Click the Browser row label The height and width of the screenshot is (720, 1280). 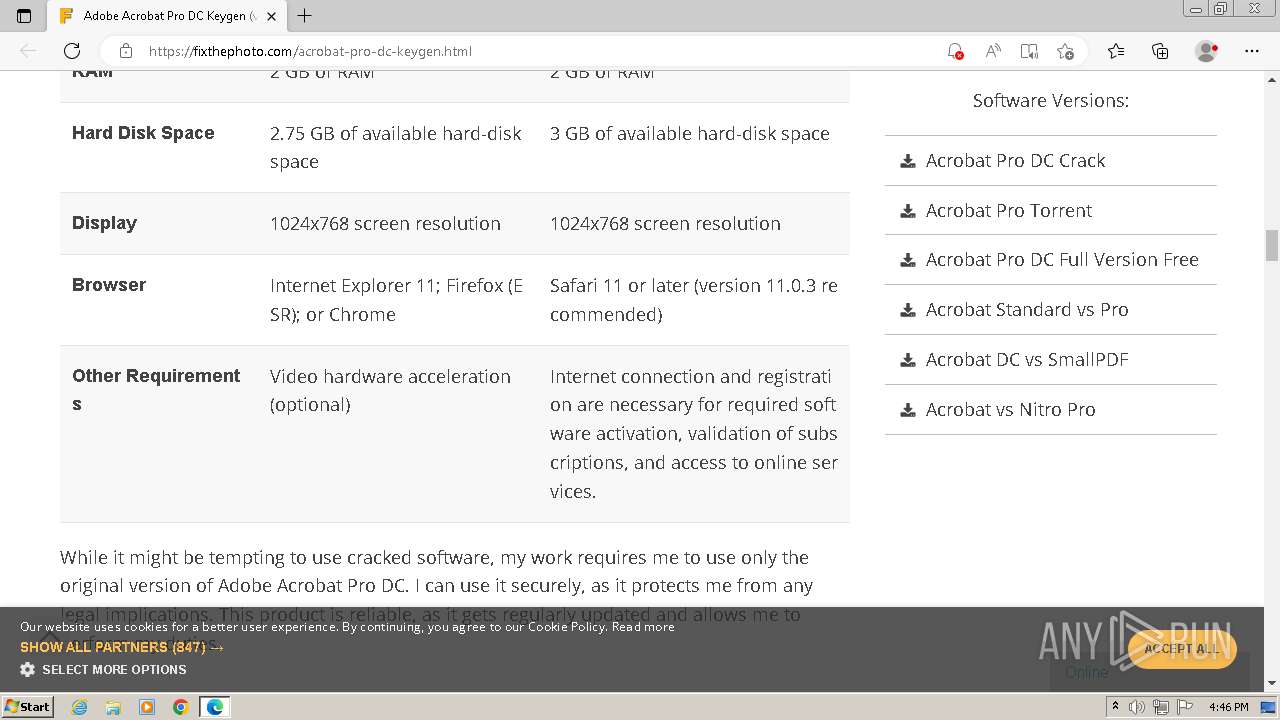click(109, 285)
